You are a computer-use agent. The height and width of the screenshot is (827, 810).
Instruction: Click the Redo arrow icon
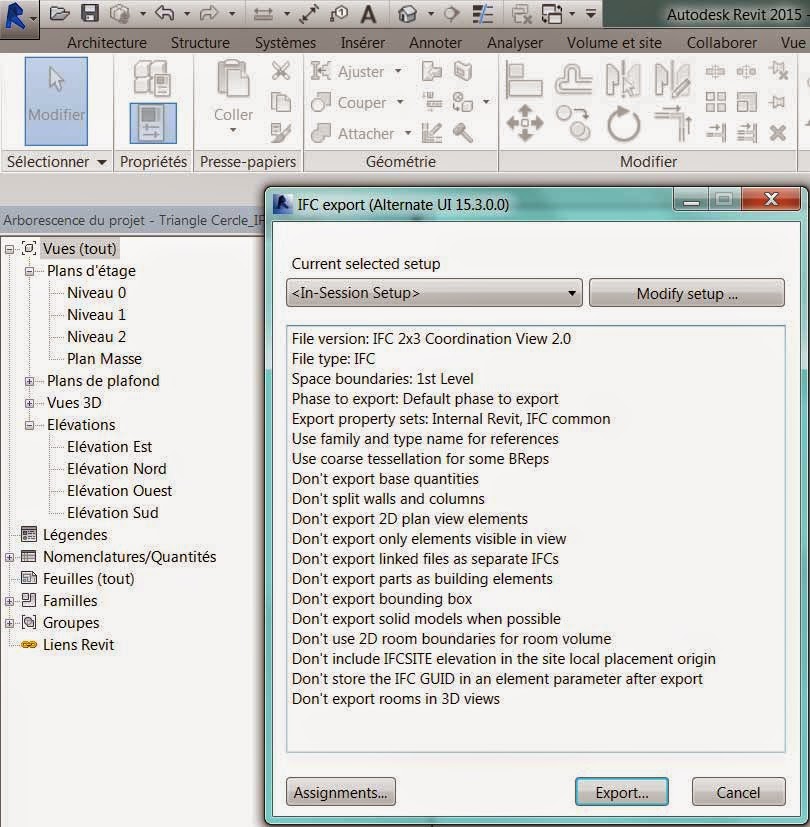(209, 14)
